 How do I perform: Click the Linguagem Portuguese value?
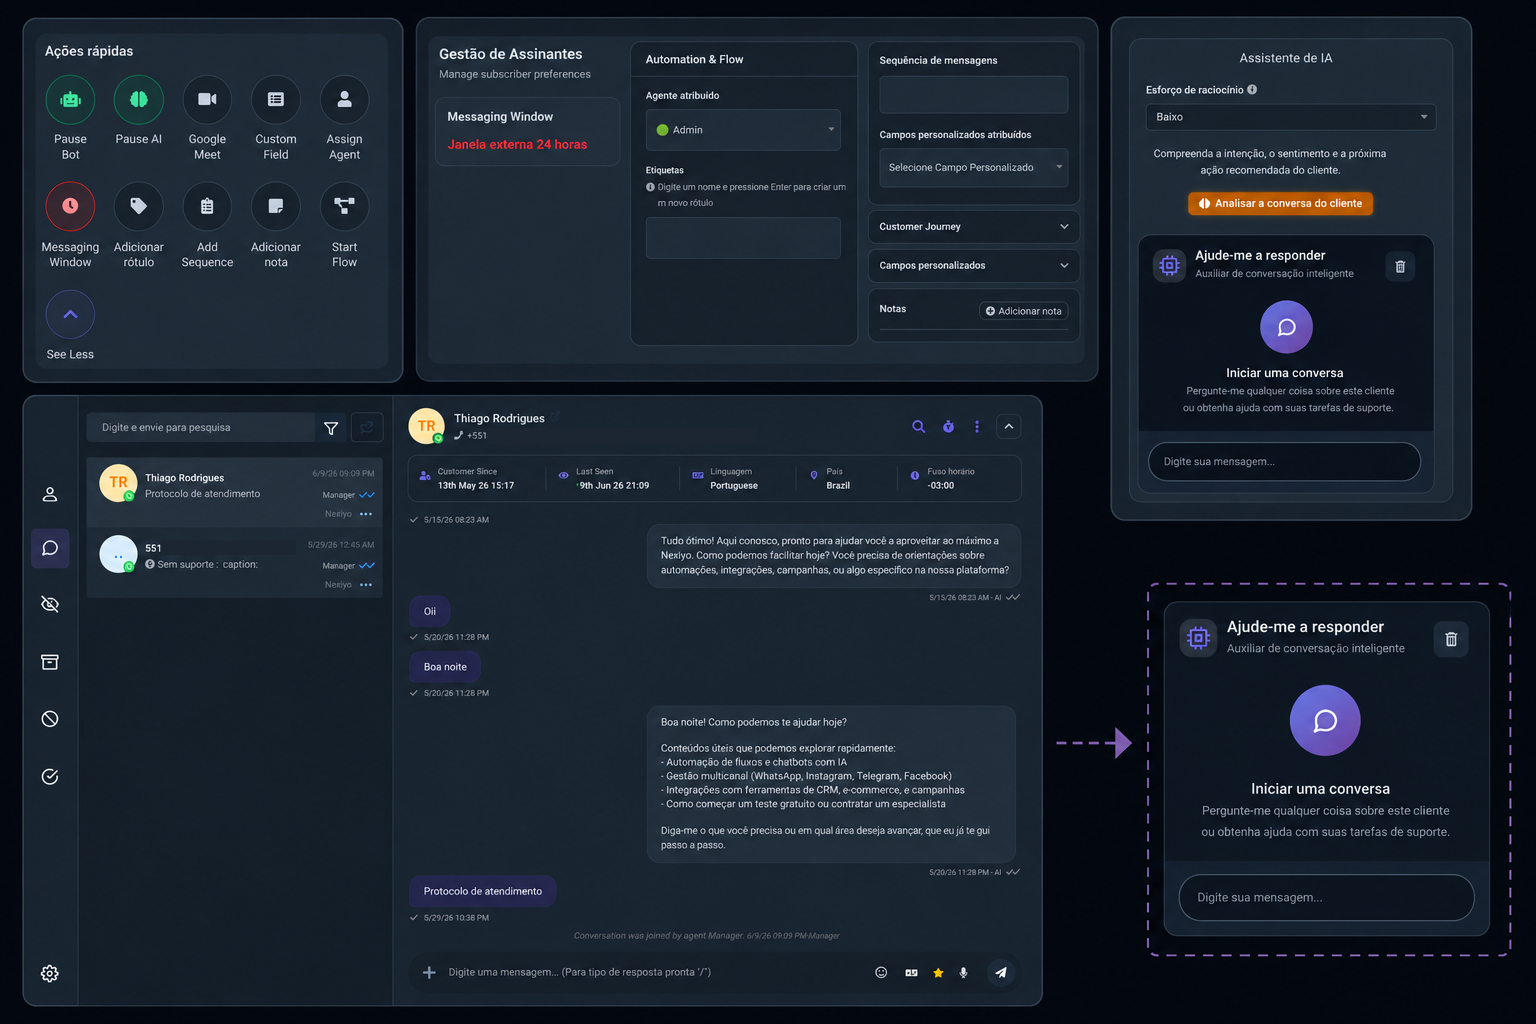(734, 486)
